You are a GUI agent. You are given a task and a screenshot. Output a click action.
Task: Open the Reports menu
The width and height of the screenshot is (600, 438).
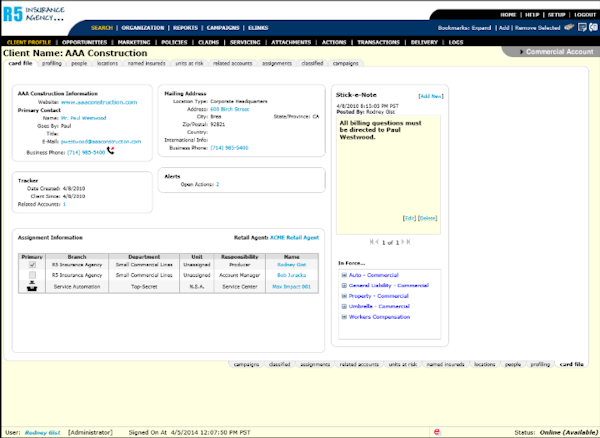point(185,28)
